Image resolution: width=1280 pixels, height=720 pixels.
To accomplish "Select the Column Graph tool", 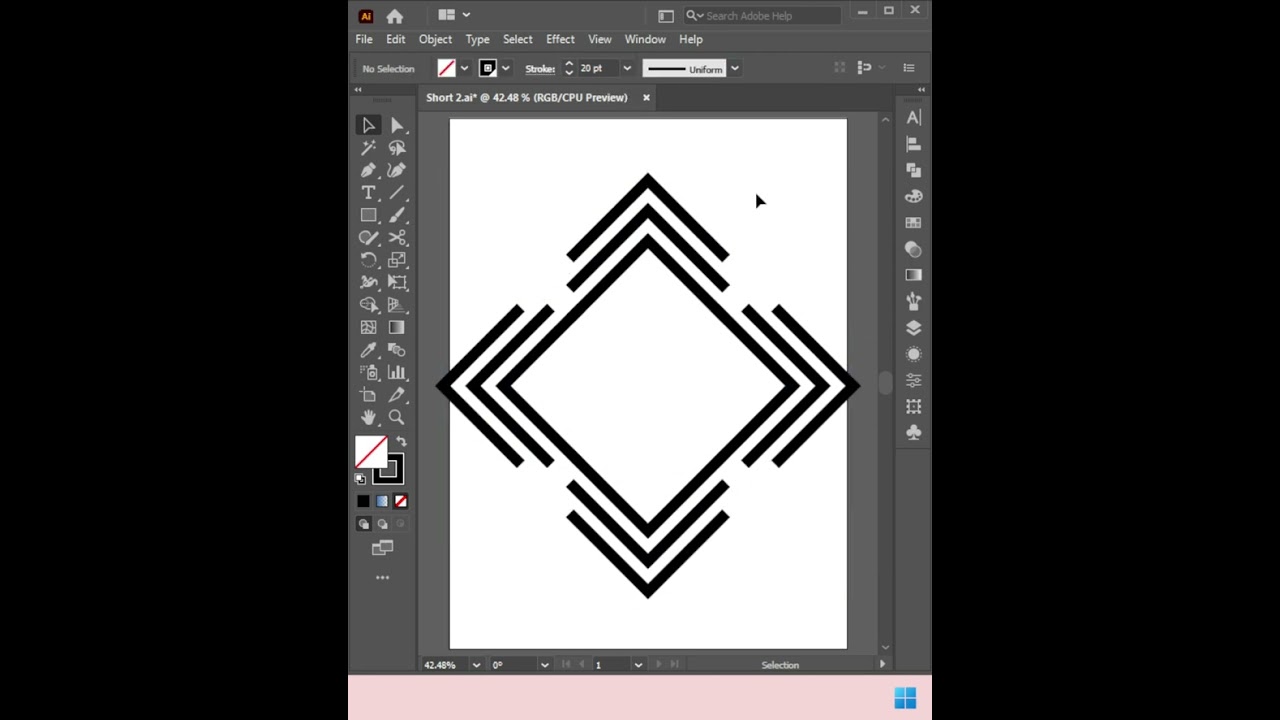I will click(397, 373).
